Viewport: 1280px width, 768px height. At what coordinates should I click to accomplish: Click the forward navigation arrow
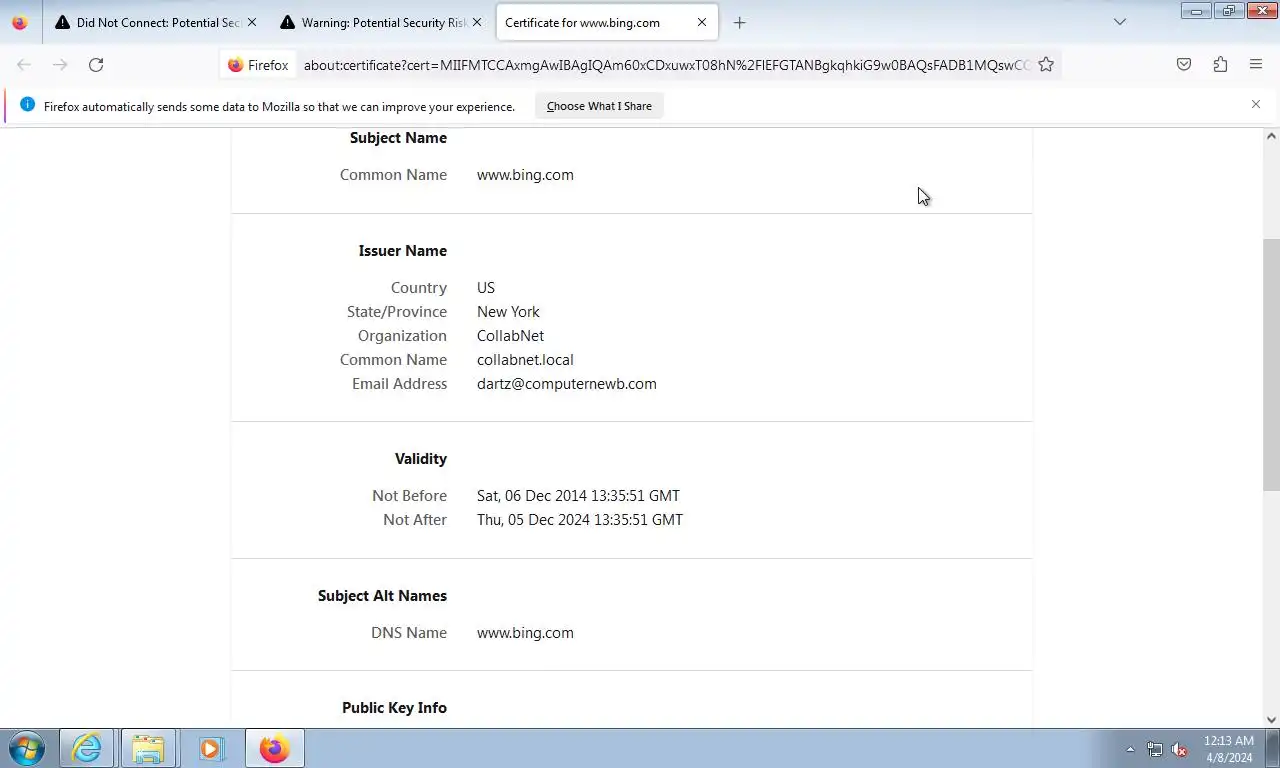coord(60,65)
